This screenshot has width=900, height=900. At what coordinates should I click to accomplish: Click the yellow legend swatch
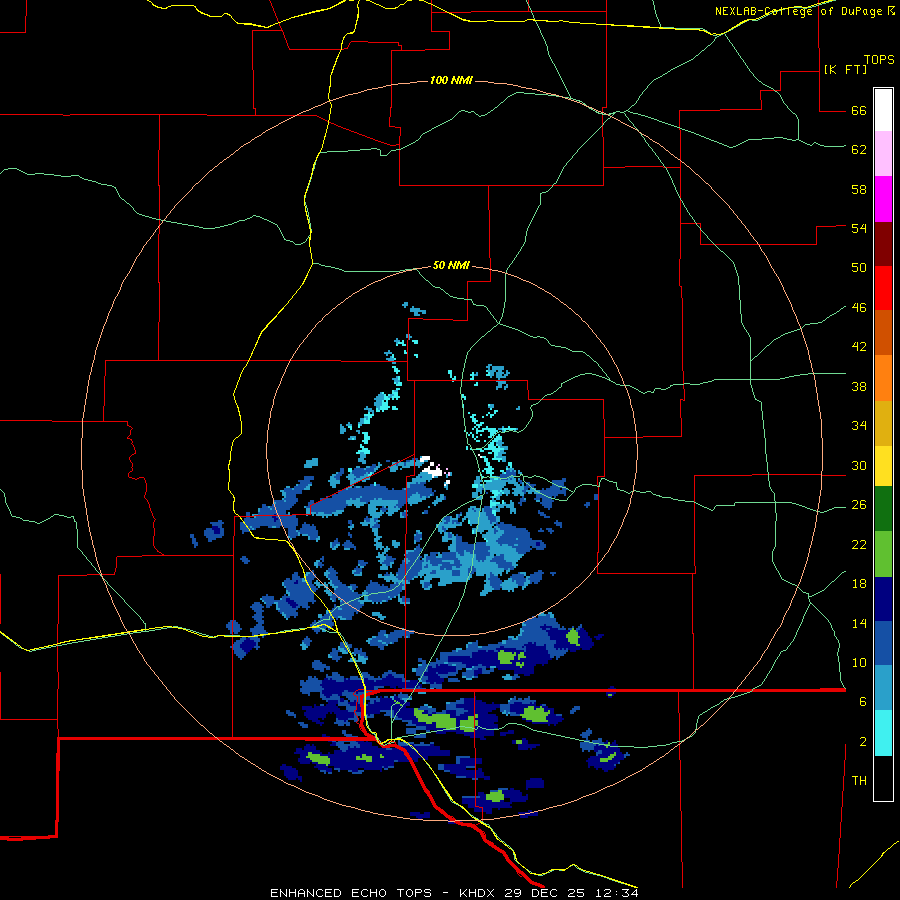883,466
